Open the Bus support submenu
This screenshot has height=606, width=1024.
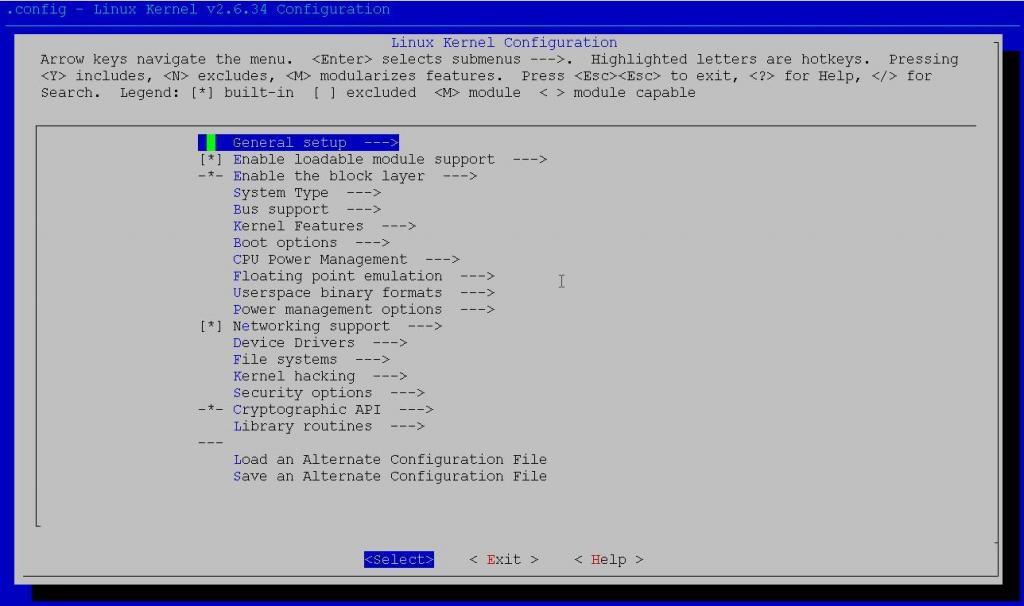(x=307, y=210)
